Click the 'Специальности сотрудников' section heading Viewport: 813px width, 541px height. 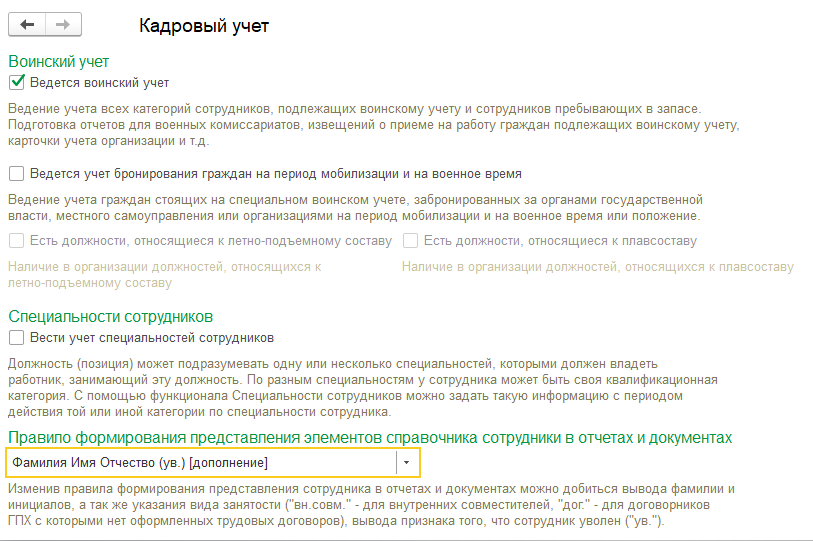point(110,316)
